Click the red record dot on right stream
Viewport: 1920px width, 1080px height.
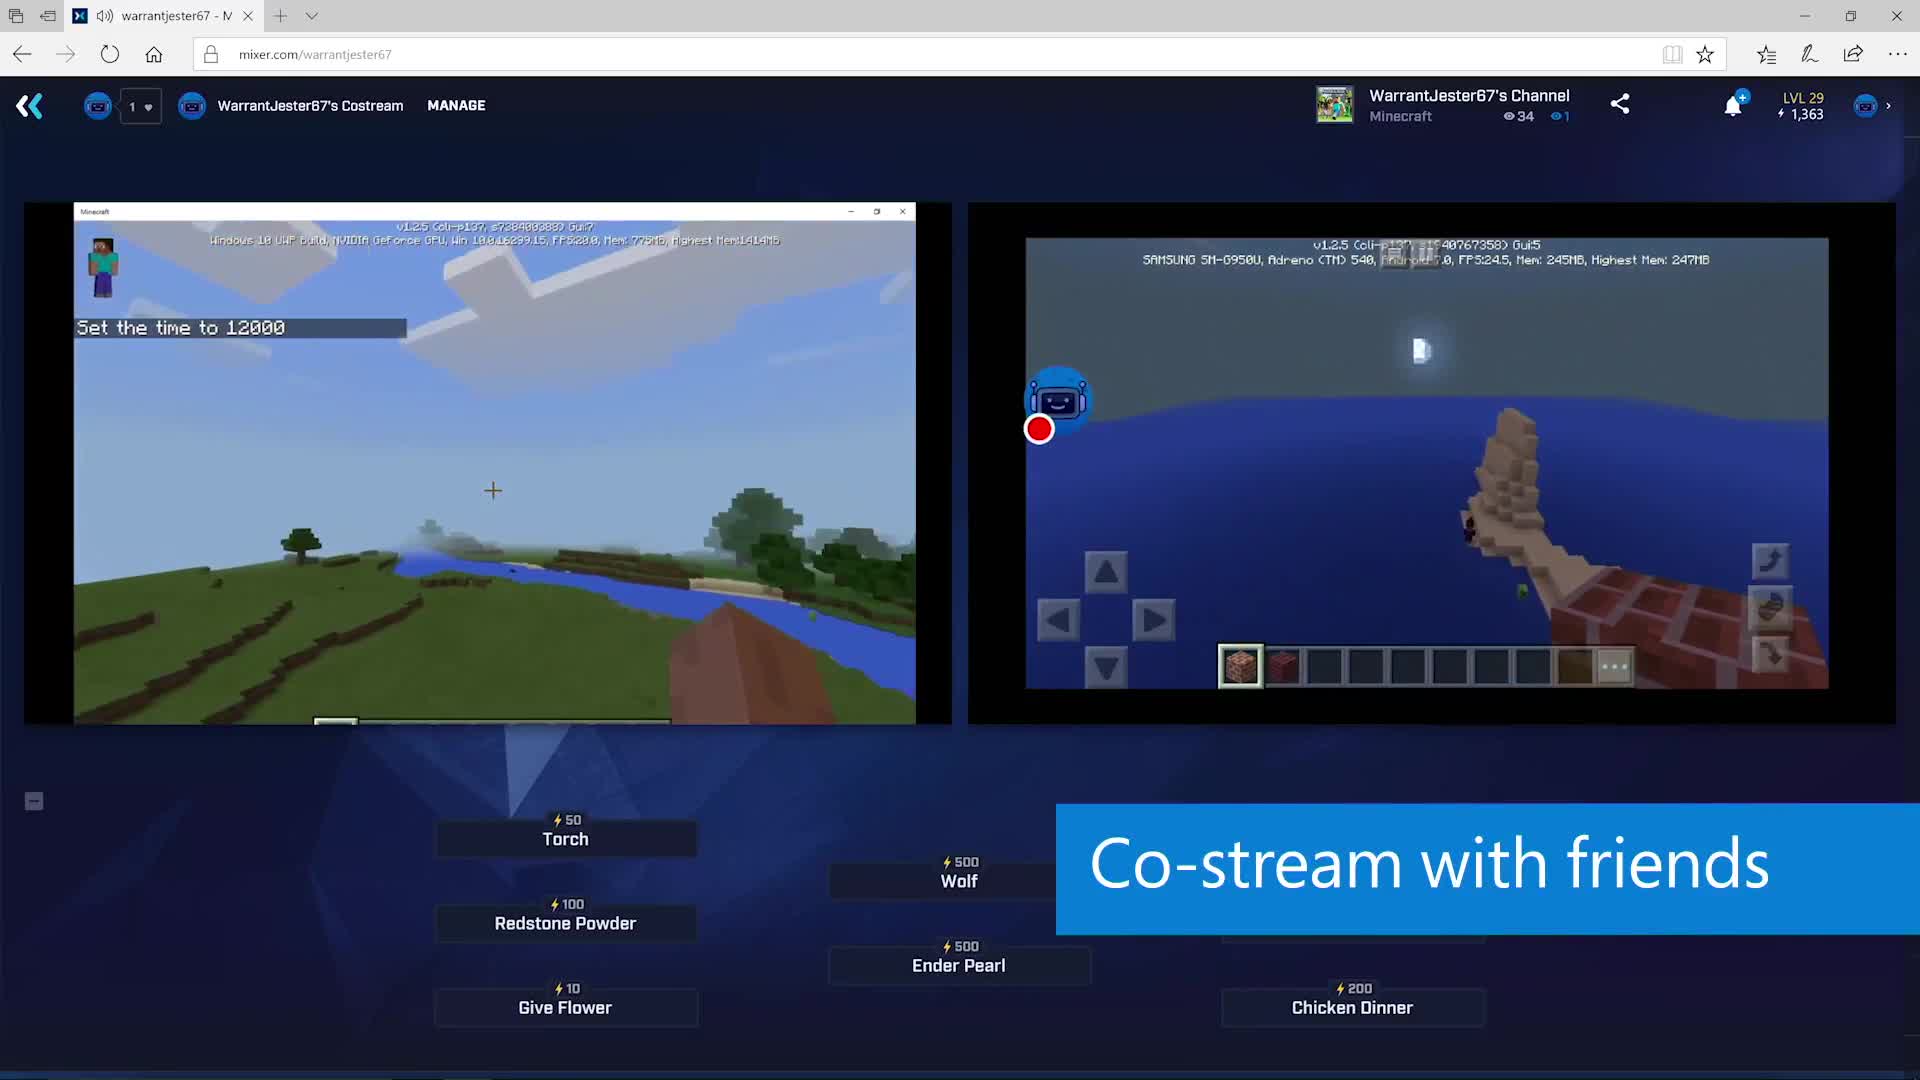(x=1039, y=429)
